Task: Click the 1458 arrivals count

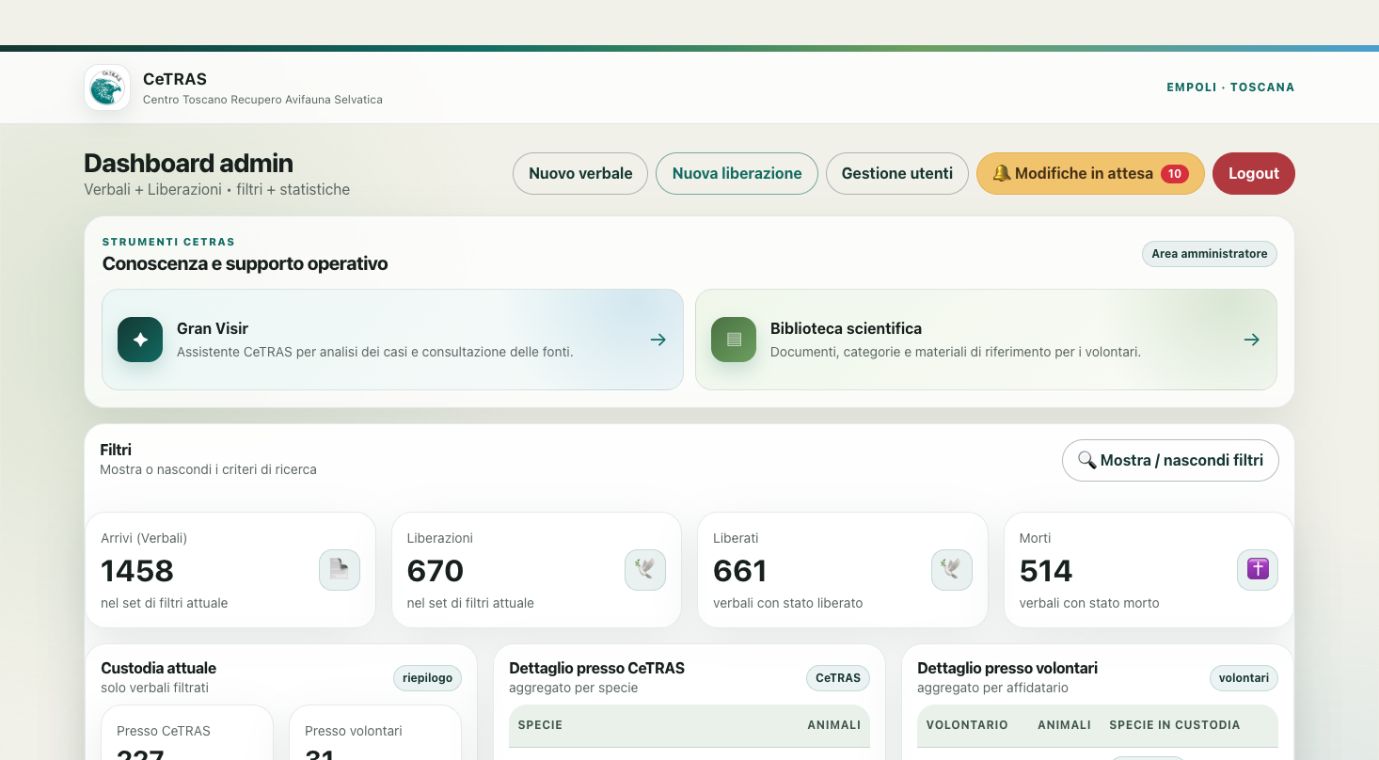Action: pyautogui.click(x=137, y=571)
